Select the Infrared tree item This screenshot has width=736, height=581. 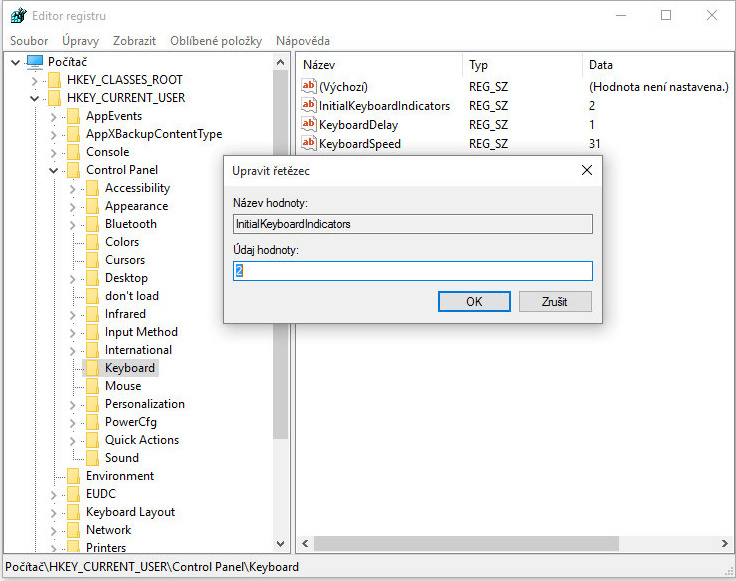tap(125, 314)
